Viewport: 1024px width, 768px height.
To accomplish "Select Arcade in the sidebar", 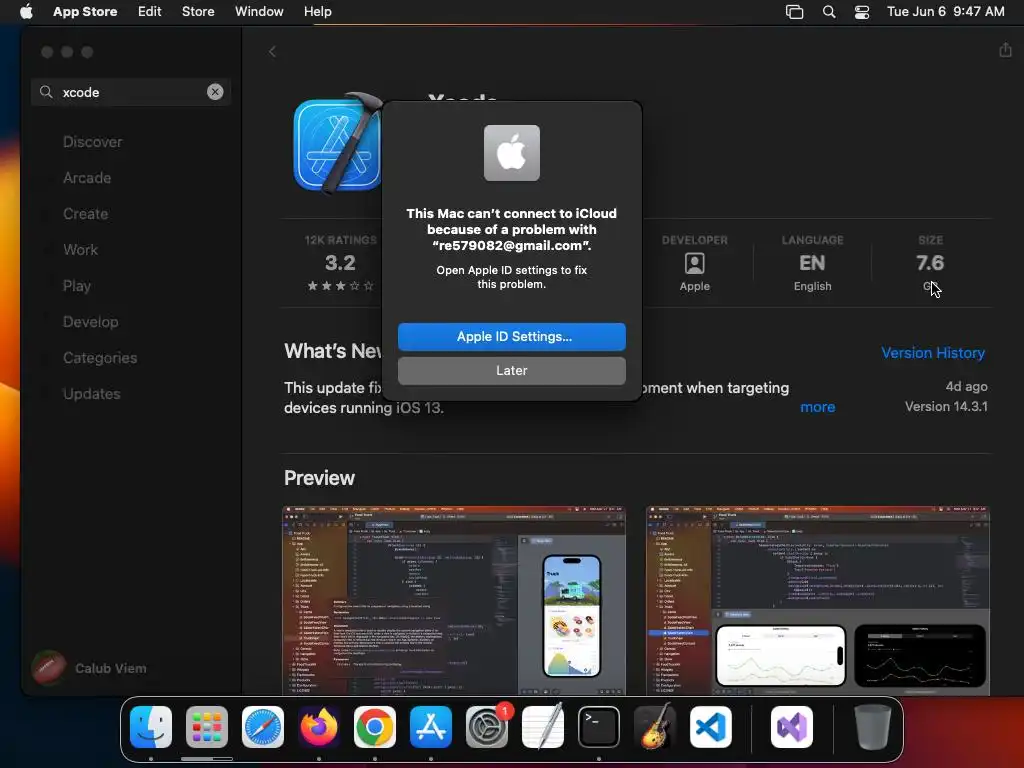I will [x=87, y=178].
